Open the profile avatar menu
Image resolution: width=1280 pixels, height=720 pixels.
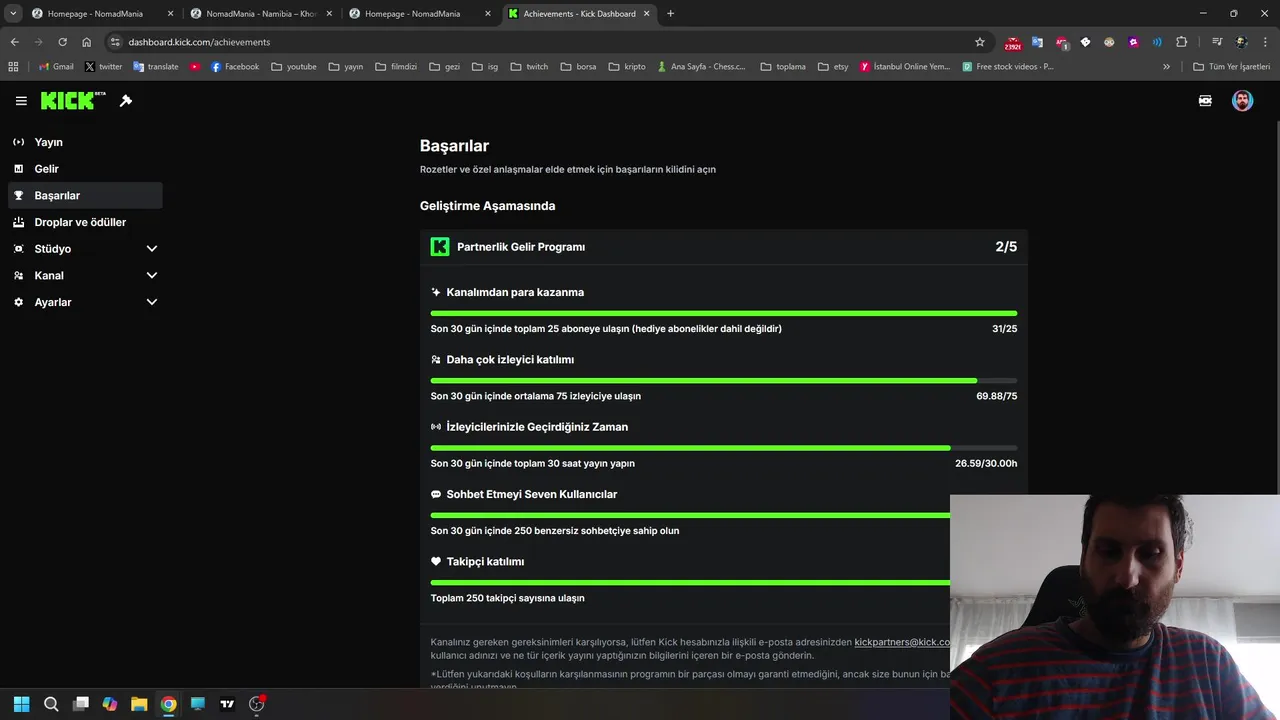pyautogui.click(x=1242, y=101)
